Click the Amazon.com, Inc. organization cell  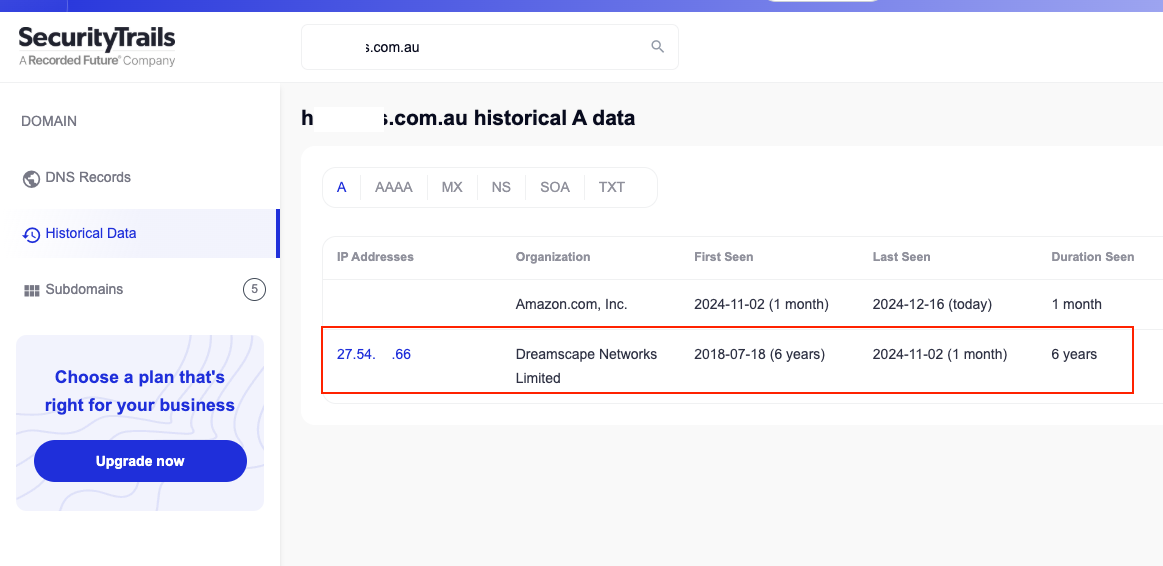tap(572, 305)
